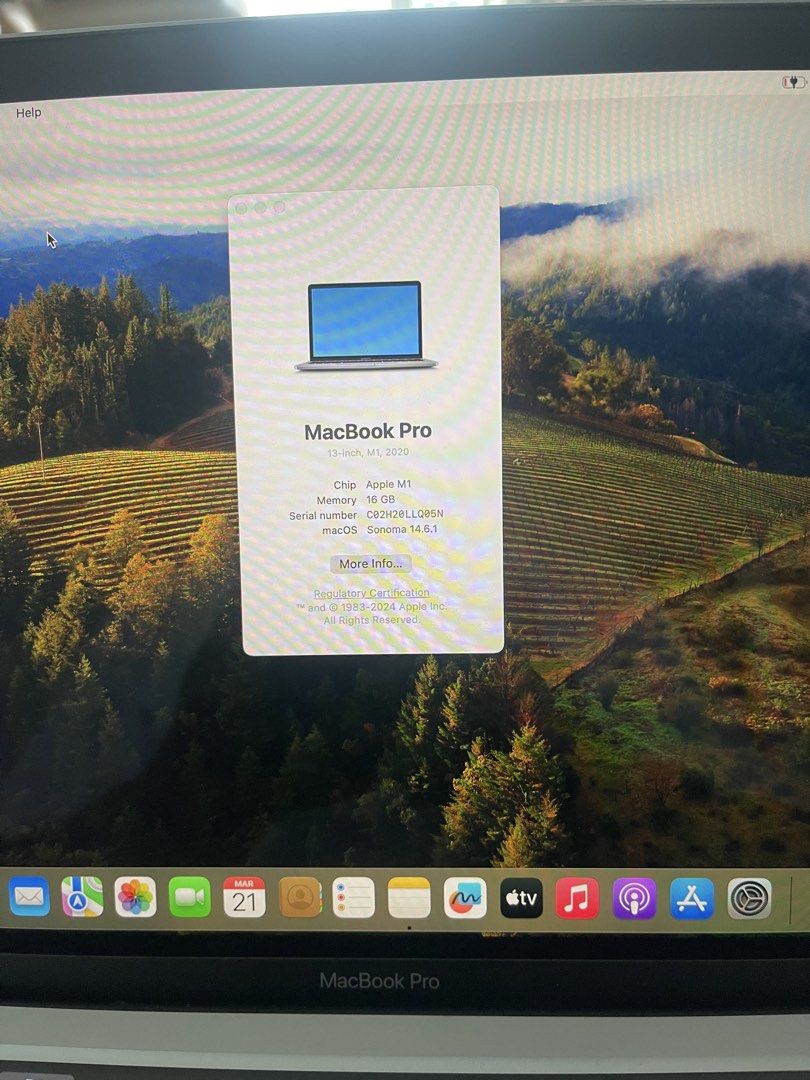Click the Memory value 16 GB
Image resolution: width=810 pixels, height=1080 pixels.
click(380, 499)
